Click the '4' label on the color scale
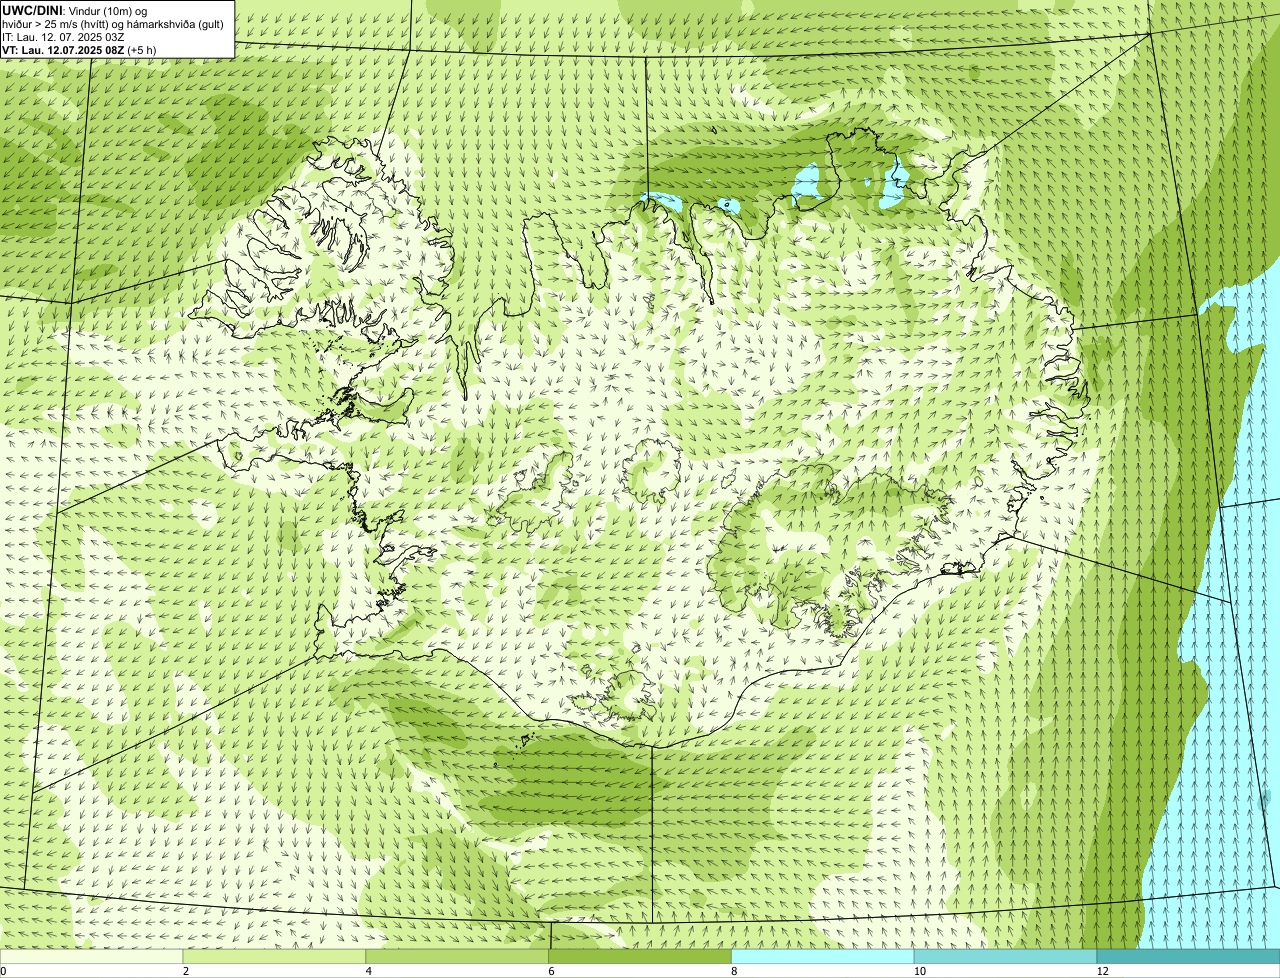1280x978 pixels. click(x=368, y=971)
